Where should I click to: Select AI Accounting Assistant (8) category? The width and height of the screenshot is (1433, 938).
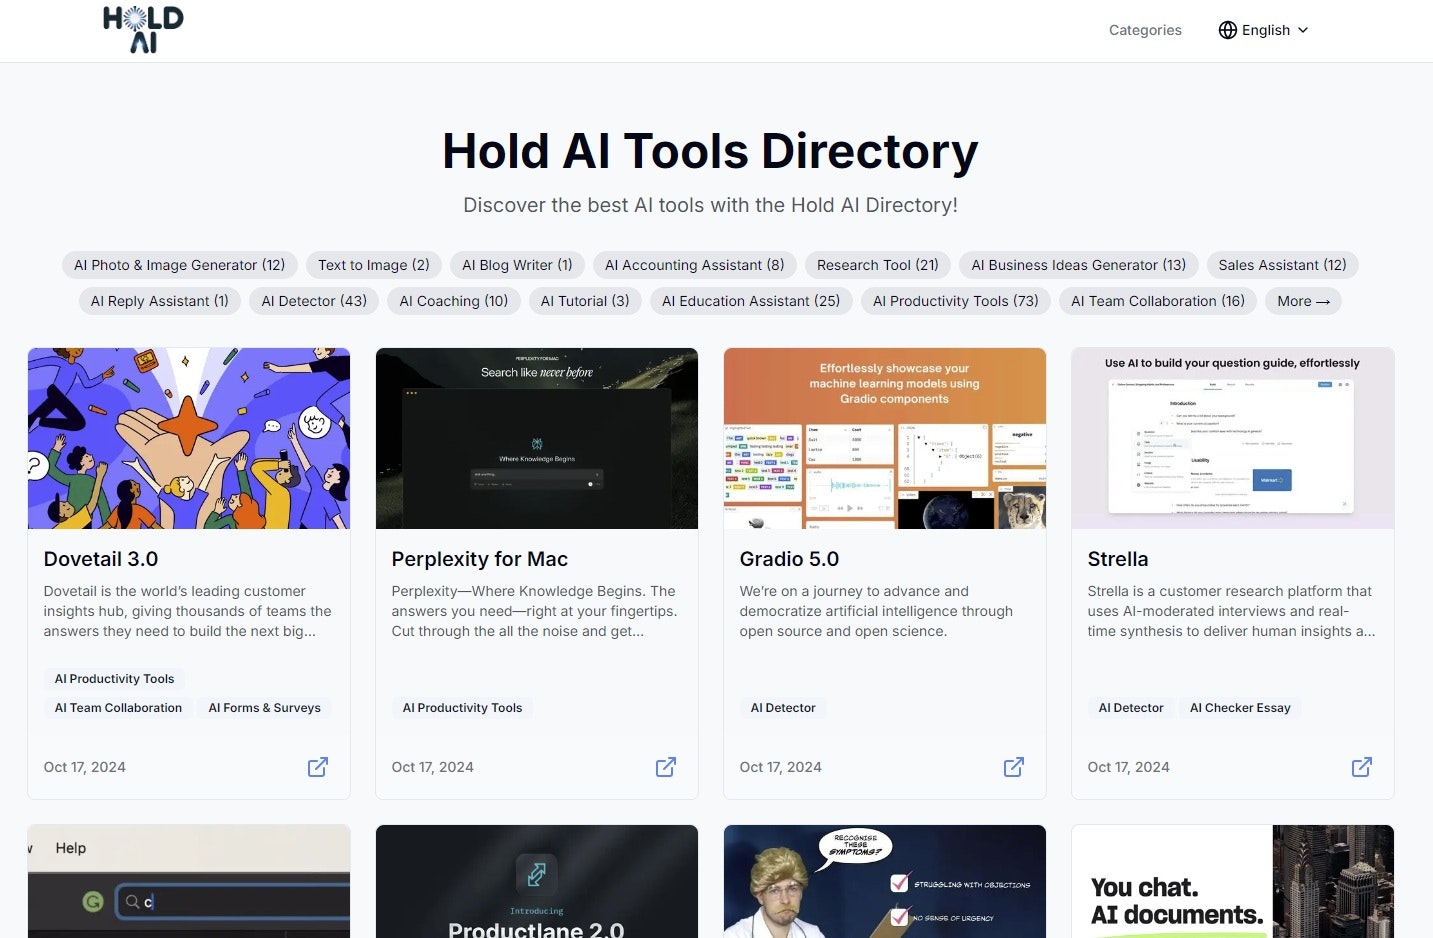click(695, 265)
